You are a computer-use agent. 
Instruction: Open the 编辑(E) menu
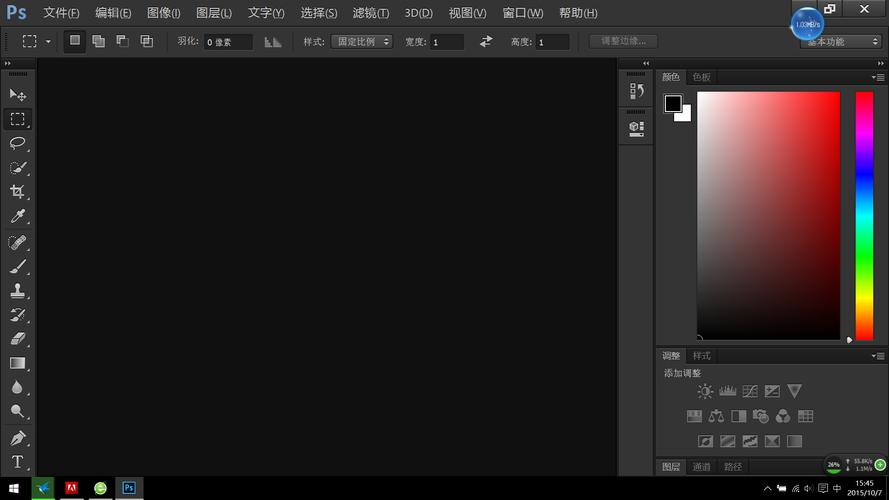coord(113,13)
